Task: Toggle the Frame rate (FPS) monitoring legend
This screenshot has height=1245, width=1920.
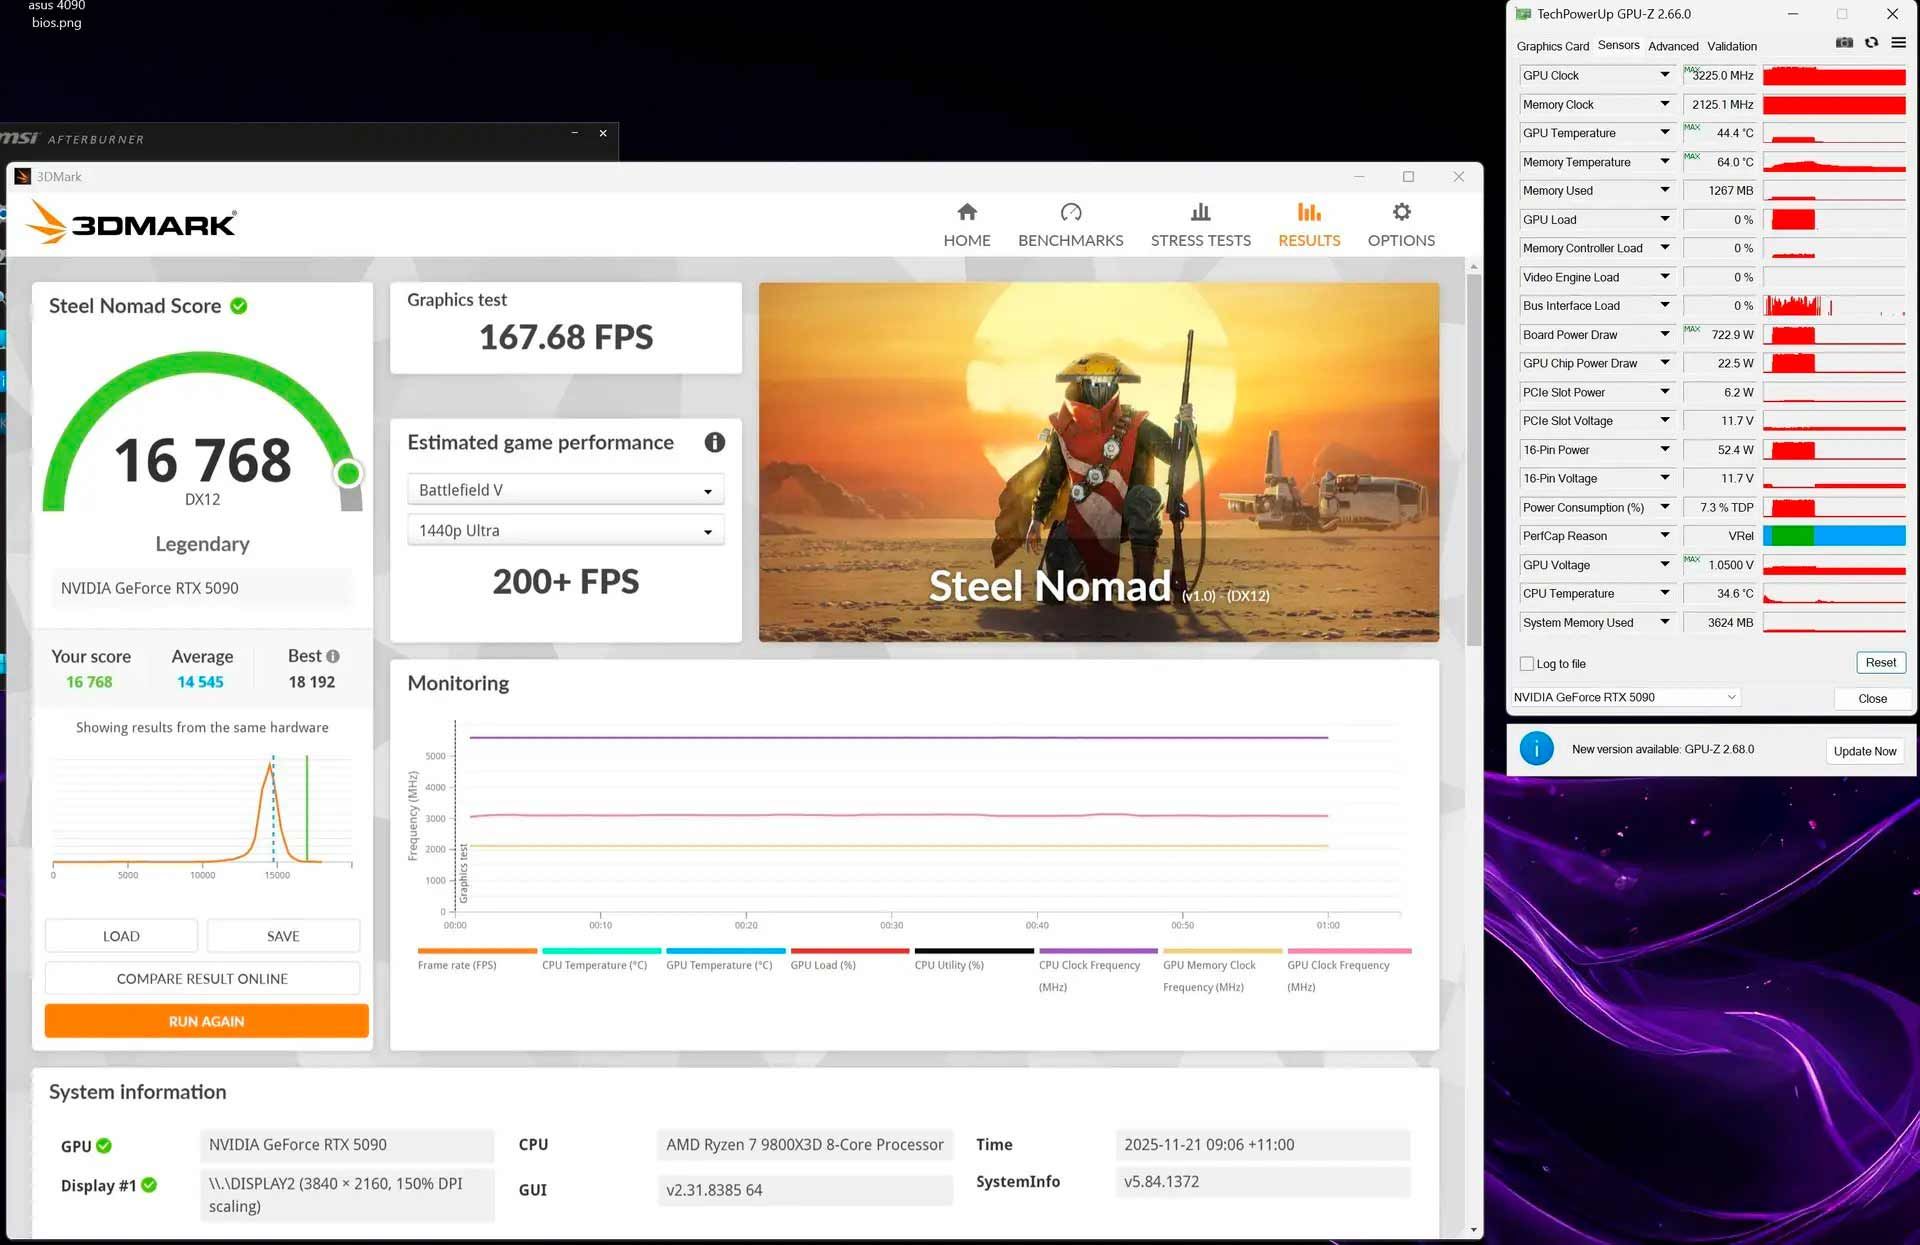Action: point(475,952)
